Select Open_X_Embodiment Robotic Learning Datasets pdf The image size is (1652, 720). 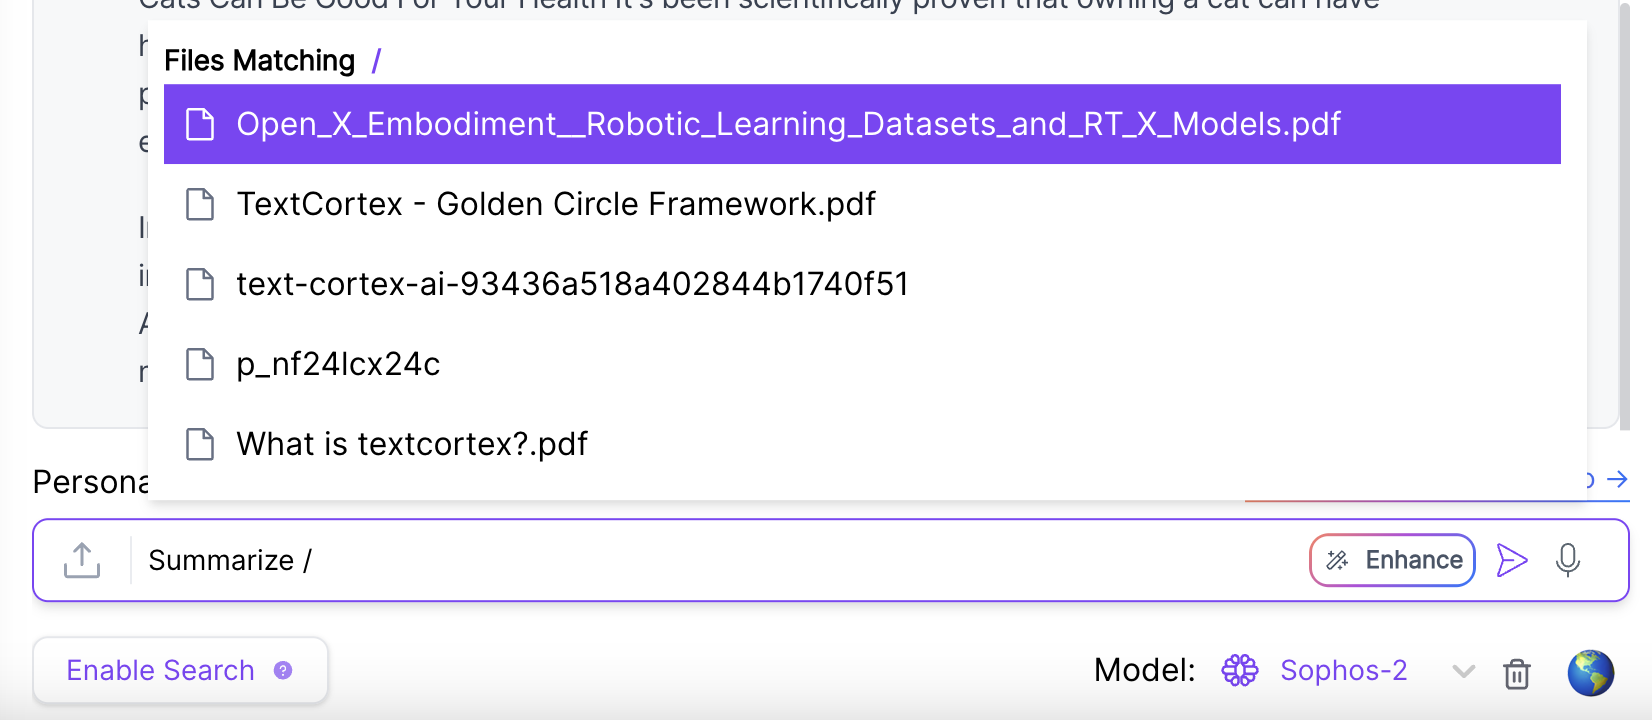pyautogui.click(x=862, y=124)
